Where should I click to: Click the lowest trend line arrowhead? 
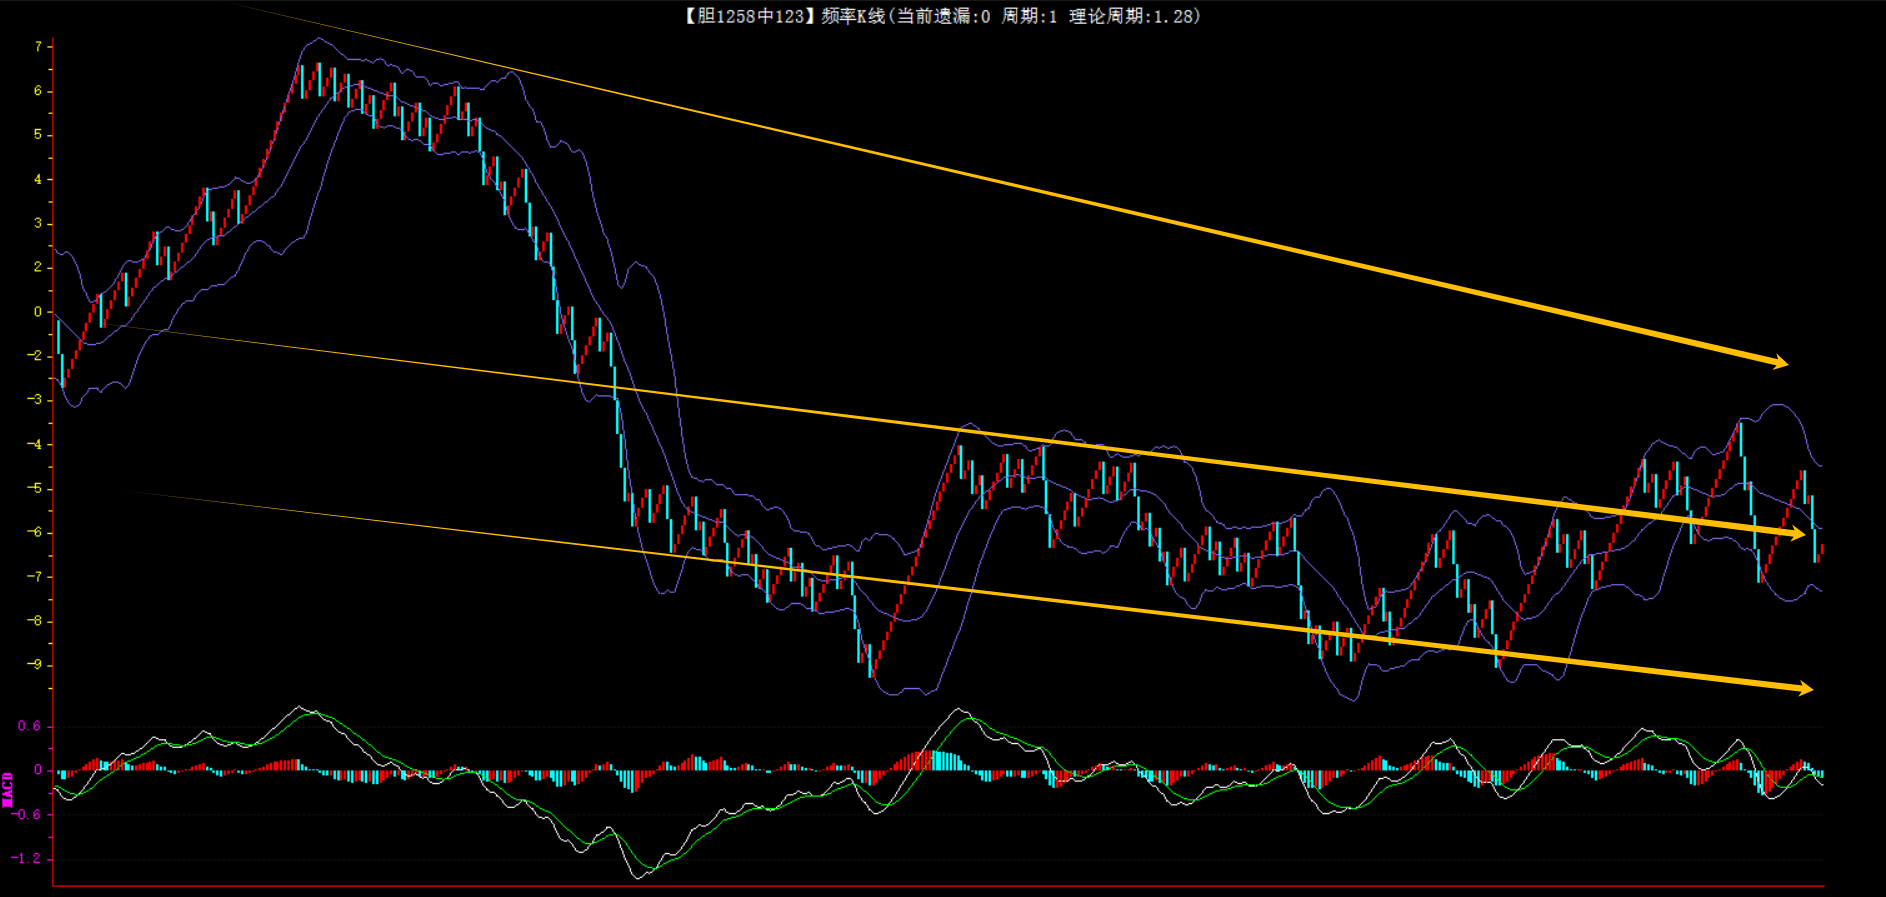[1804, 688]
